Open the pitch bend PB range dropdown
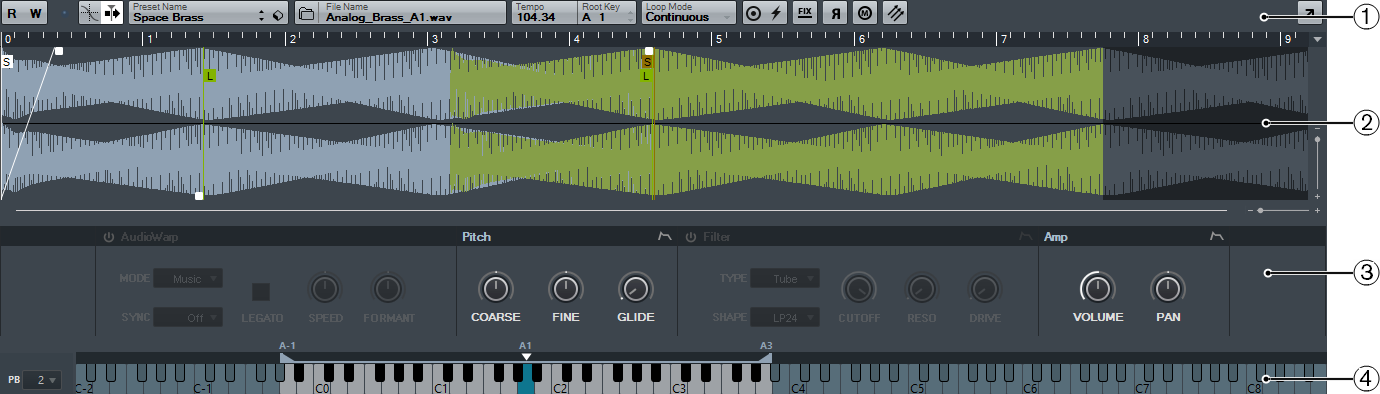 [x=42, y=380]
